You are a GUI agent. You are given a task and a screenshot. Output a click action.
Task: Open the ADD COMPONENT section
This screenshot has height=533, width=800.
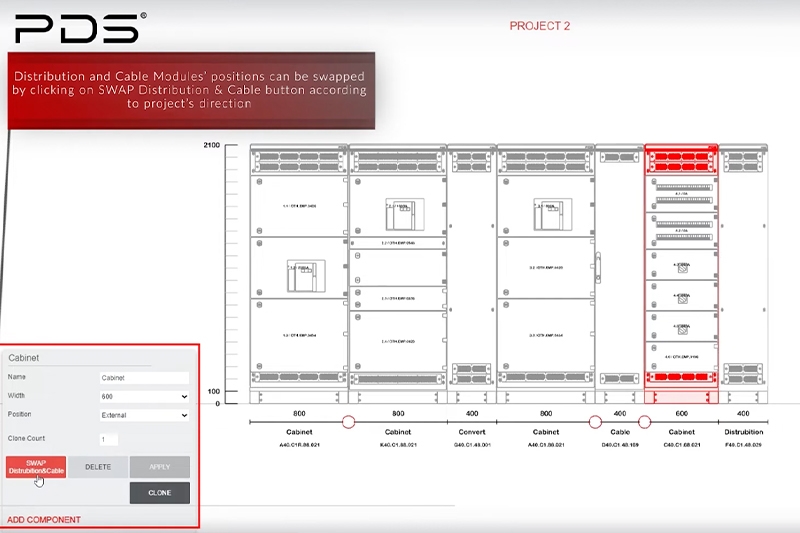(44, 520)
